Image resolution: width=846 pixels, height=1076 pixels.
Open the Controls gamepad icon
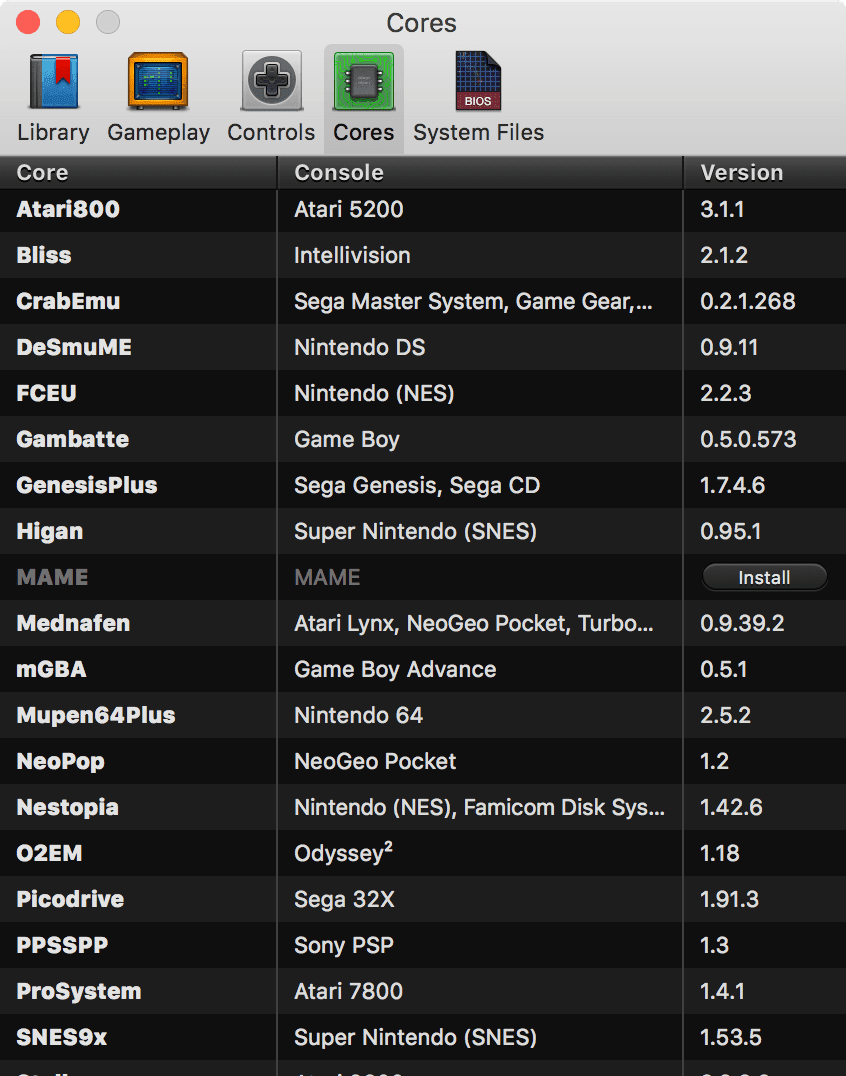coord(272,81)
